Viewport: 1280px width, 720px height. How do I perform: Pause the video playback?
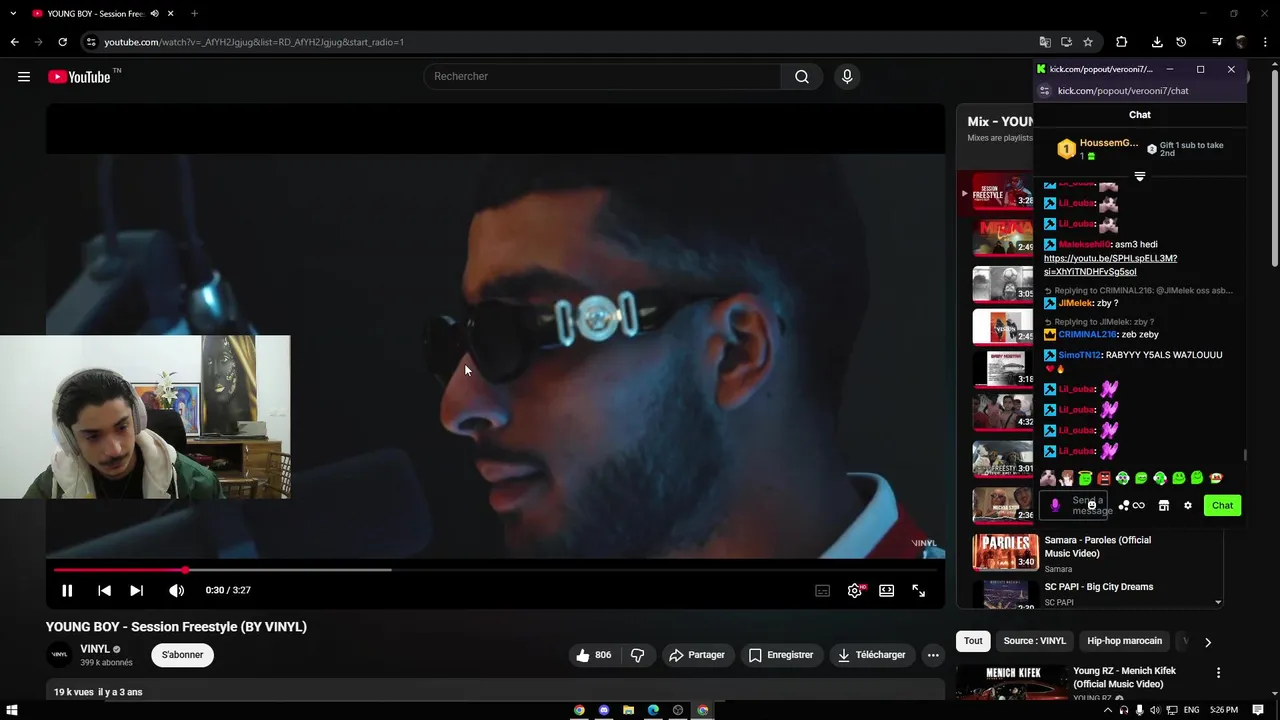[x=67, y=591]
